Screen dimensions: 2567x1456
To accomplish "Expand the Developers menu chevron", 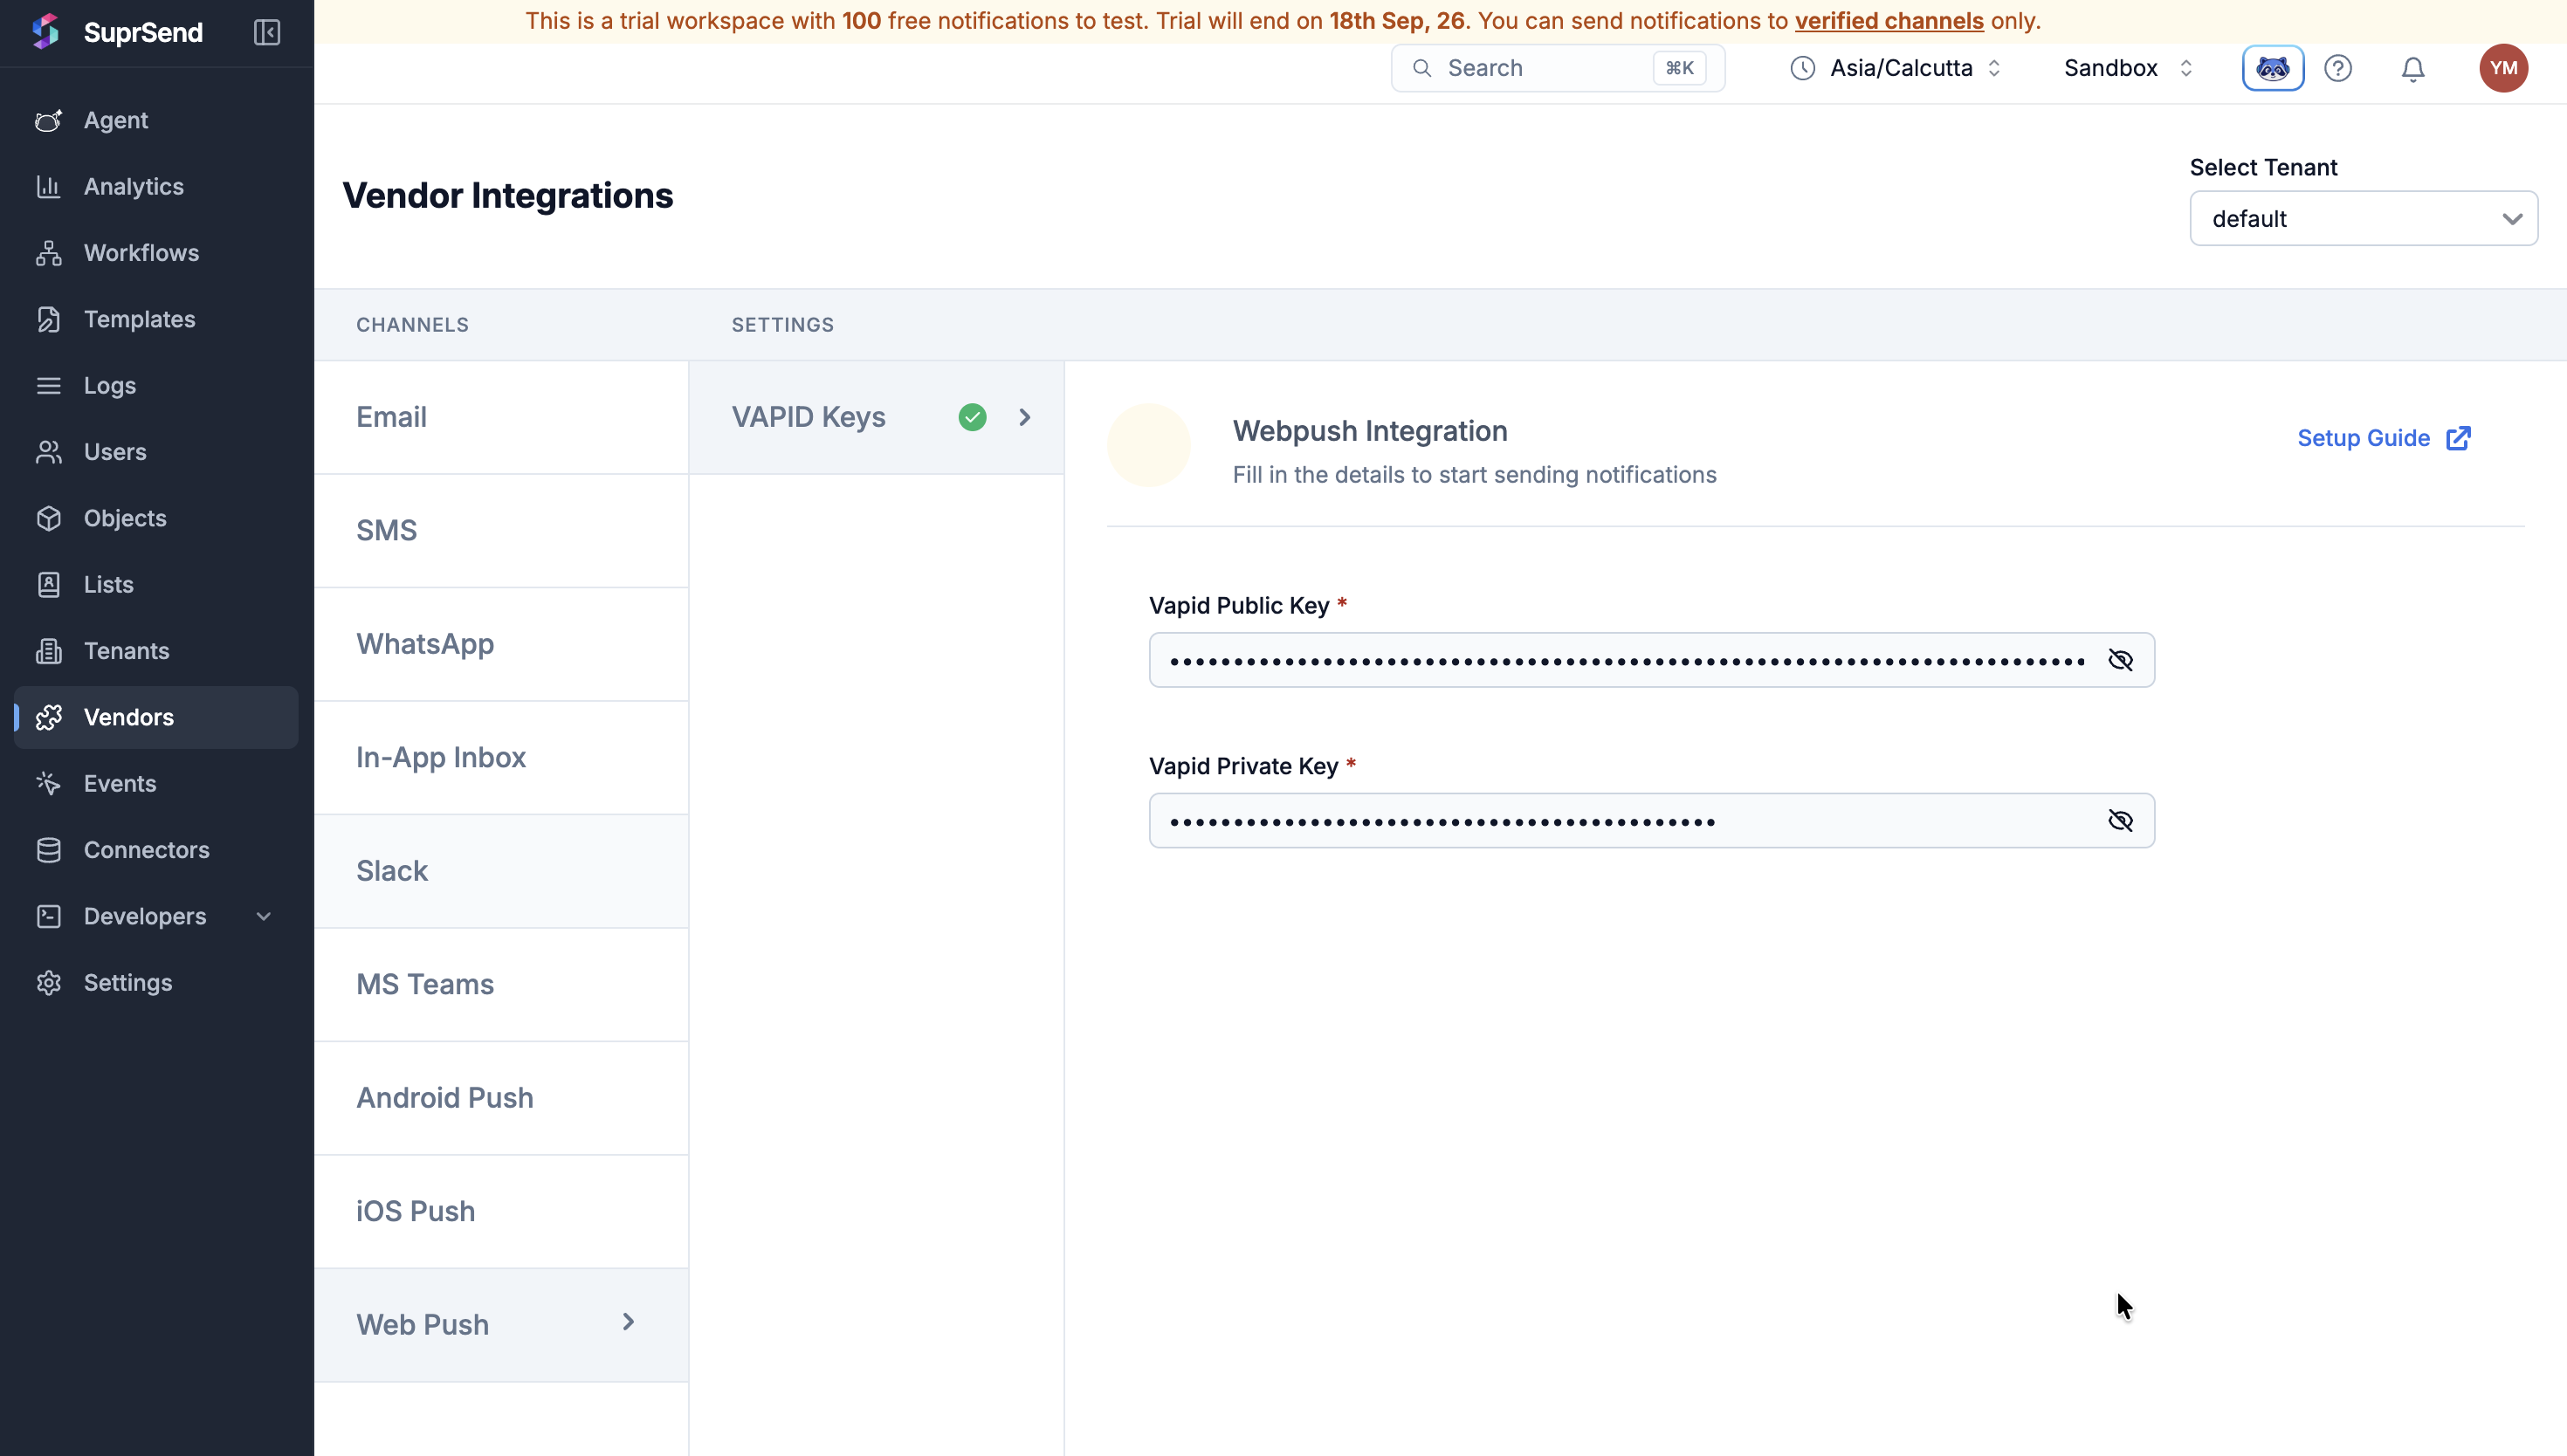I will pos(264,916).
